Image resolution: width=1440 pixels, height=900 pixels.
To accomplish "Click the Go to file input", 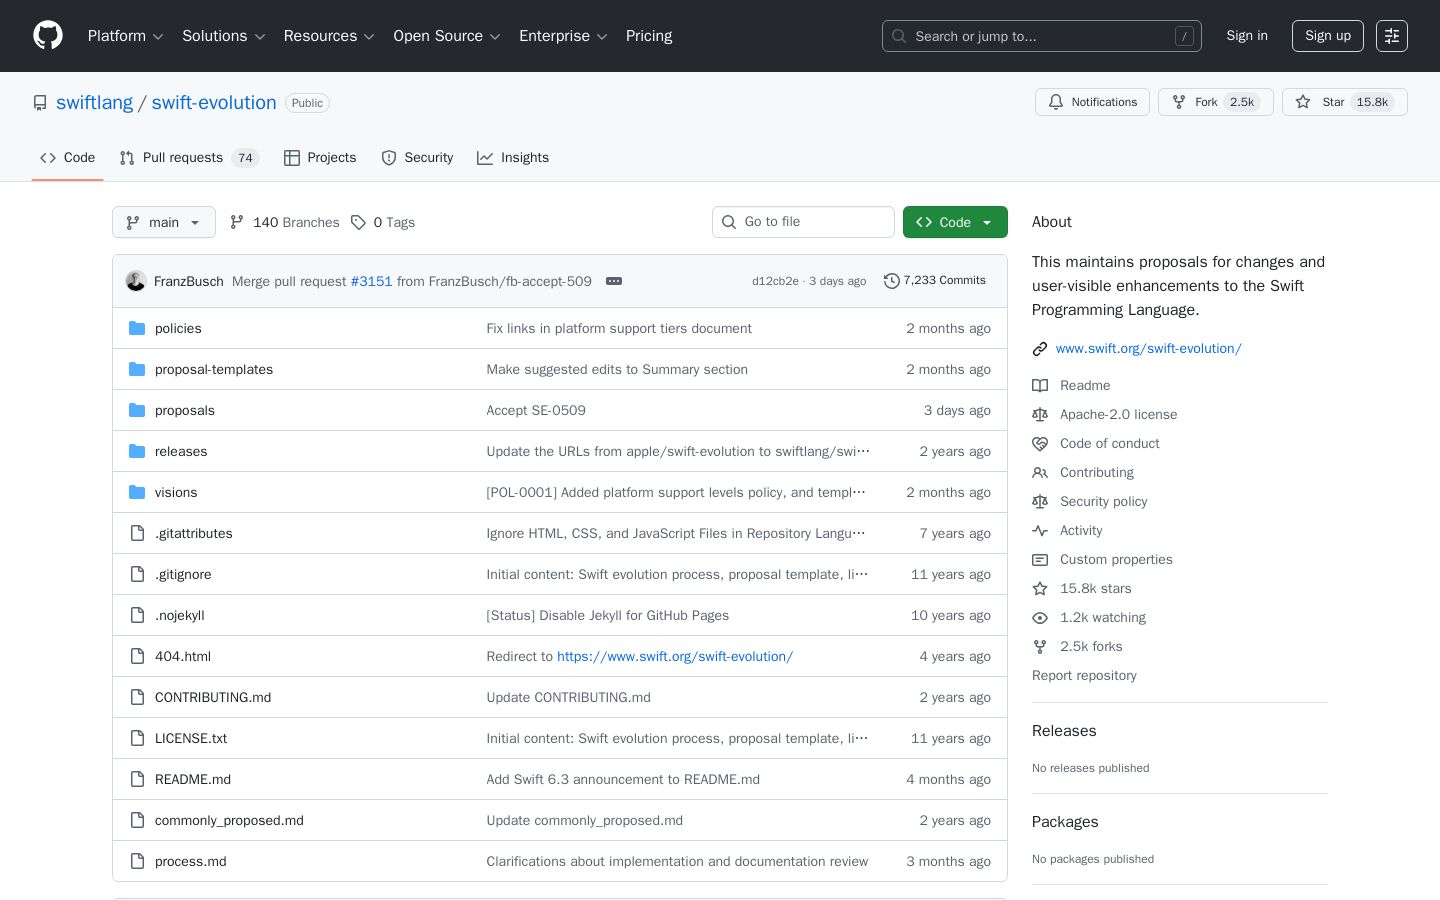I will click(x=803, y=222).
